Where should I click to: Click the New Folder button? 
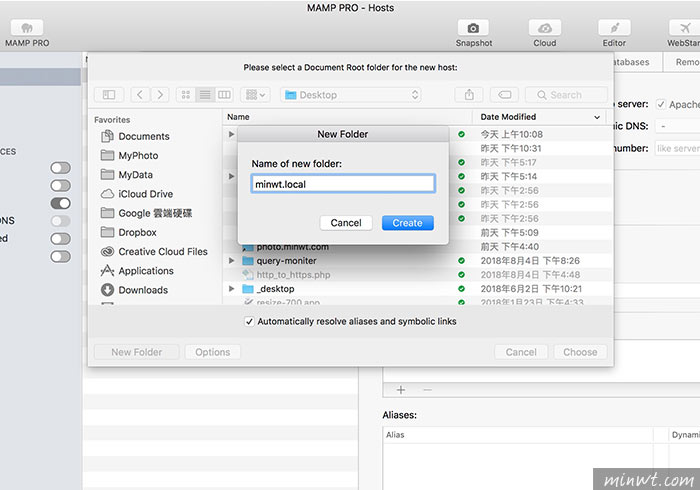(137, 352)
